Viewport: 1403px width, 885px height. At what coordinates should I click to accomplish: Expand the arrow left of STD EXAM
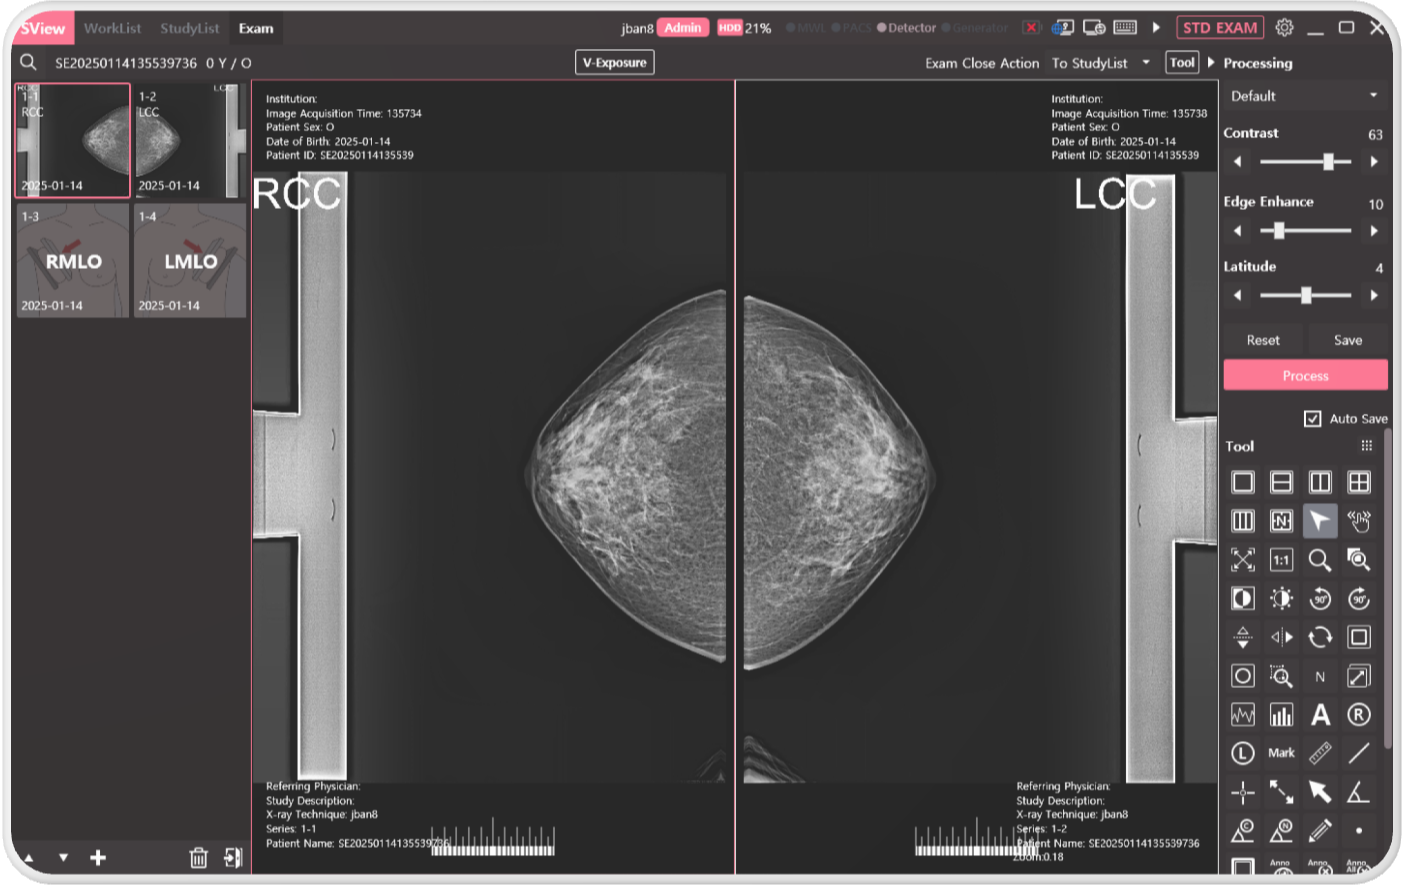point(1156,28)
